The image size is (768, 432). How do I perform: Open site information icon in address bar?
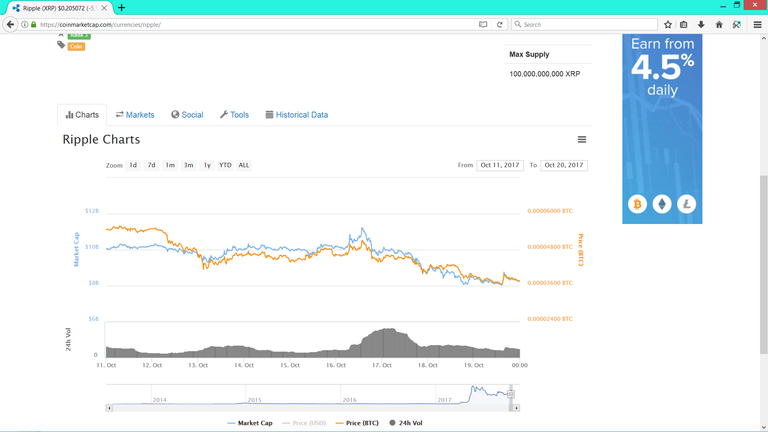pos(24,24)
